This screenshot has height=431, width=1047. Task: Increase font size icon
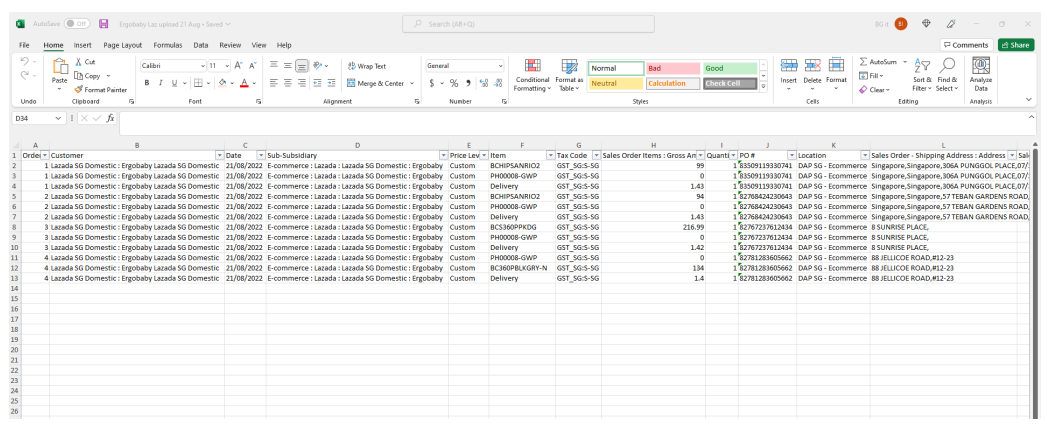(x=238, y=65)
